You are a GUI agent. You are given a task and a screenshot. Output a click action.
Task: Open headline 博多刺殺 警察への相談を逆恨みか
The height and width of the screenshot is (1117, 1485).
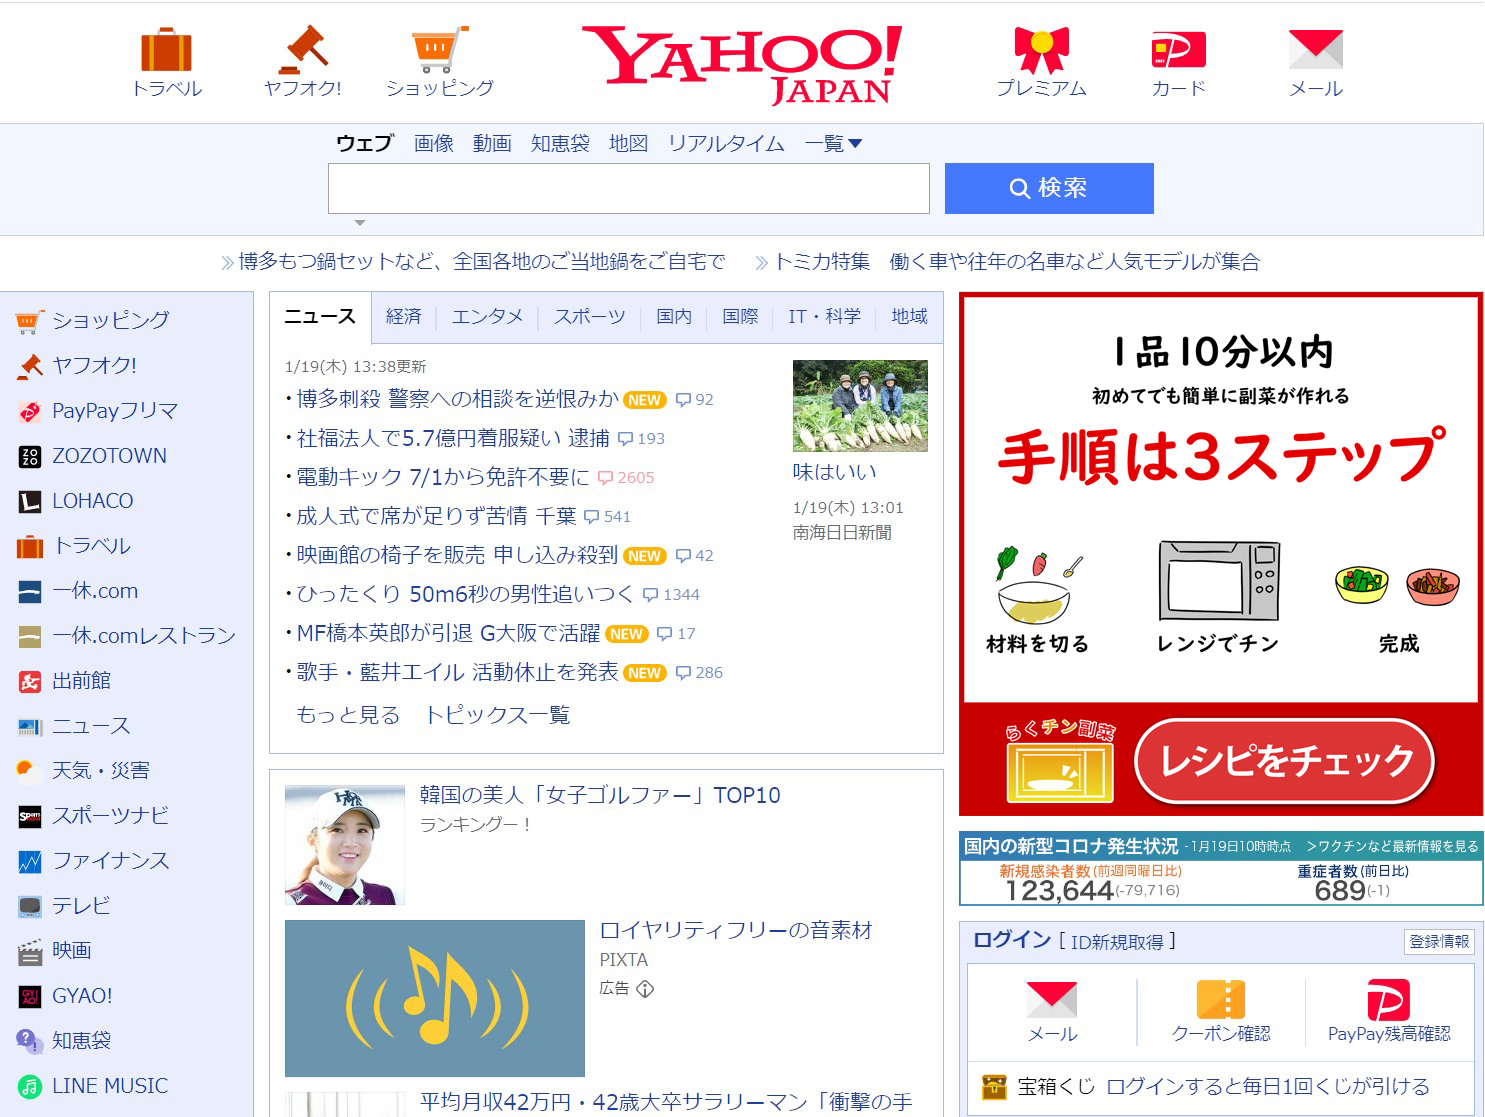458,399
